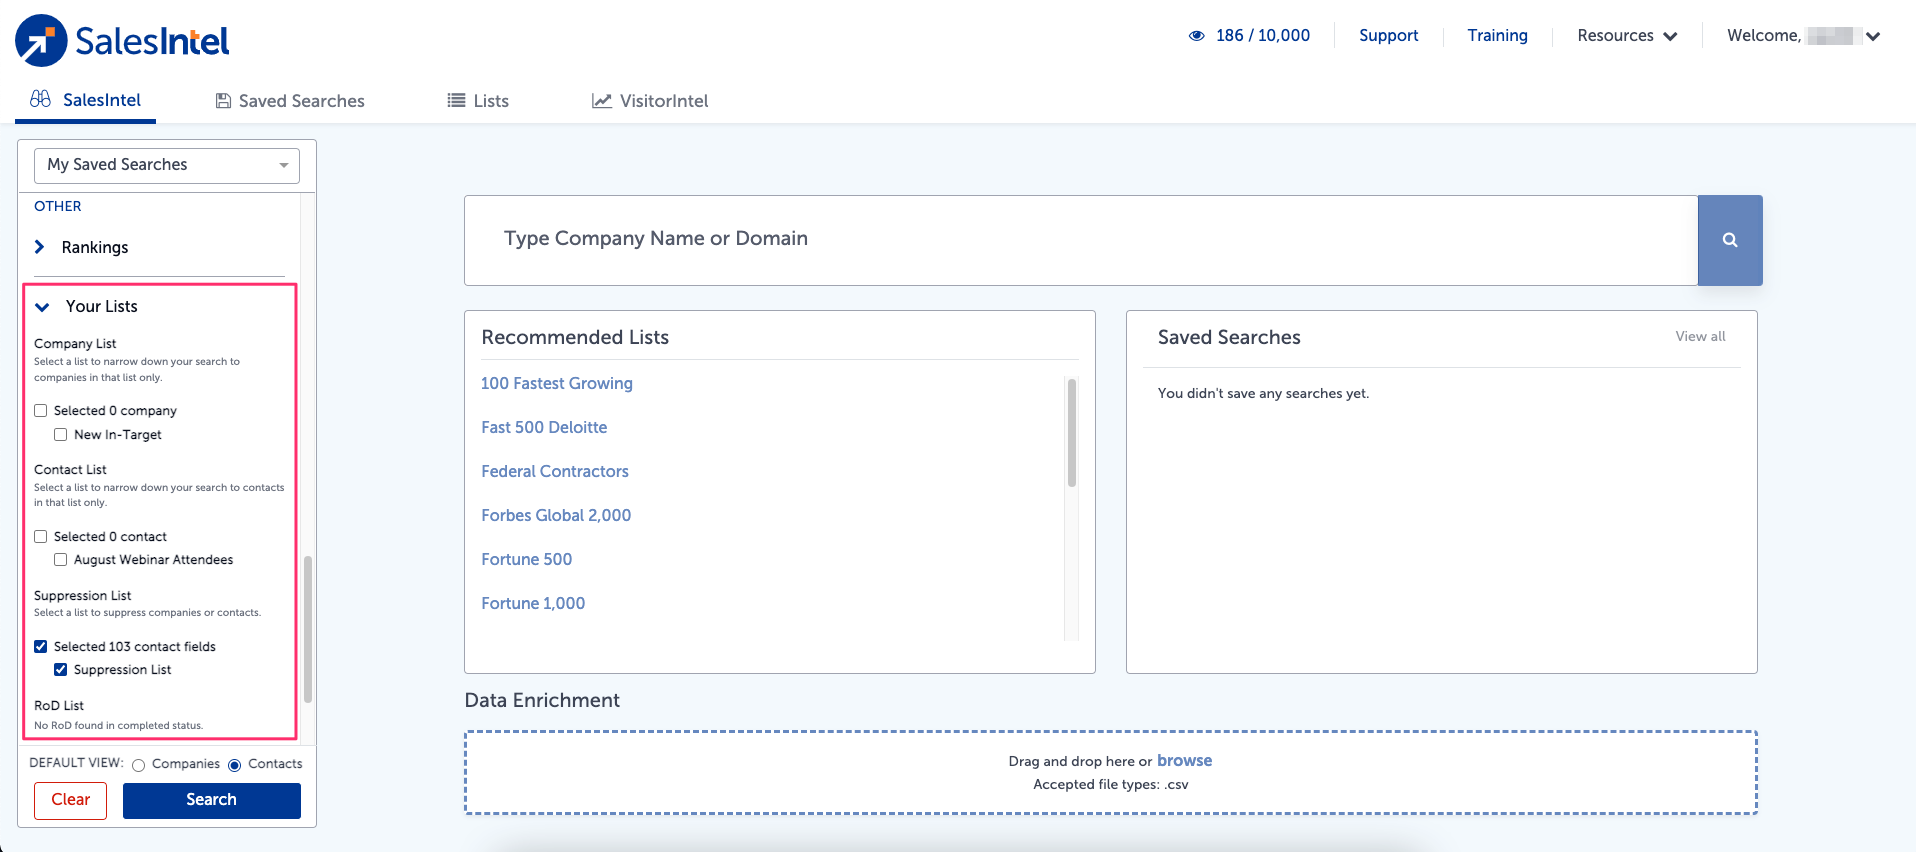Image resolution: width=1916 pixels, height=852 pixels.
Task: Click the OTHER section heading
Action: 58,206
